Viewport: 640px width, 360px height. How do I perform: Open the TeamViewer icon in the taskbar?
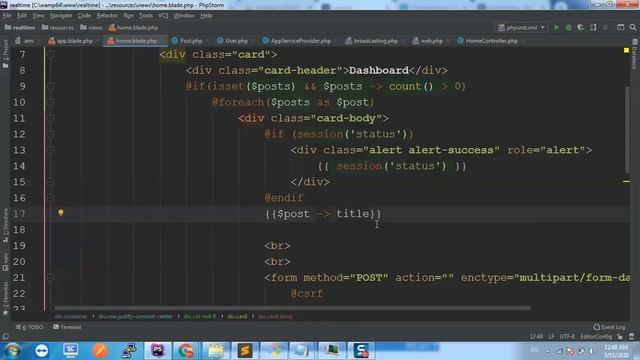click(41, 350)
